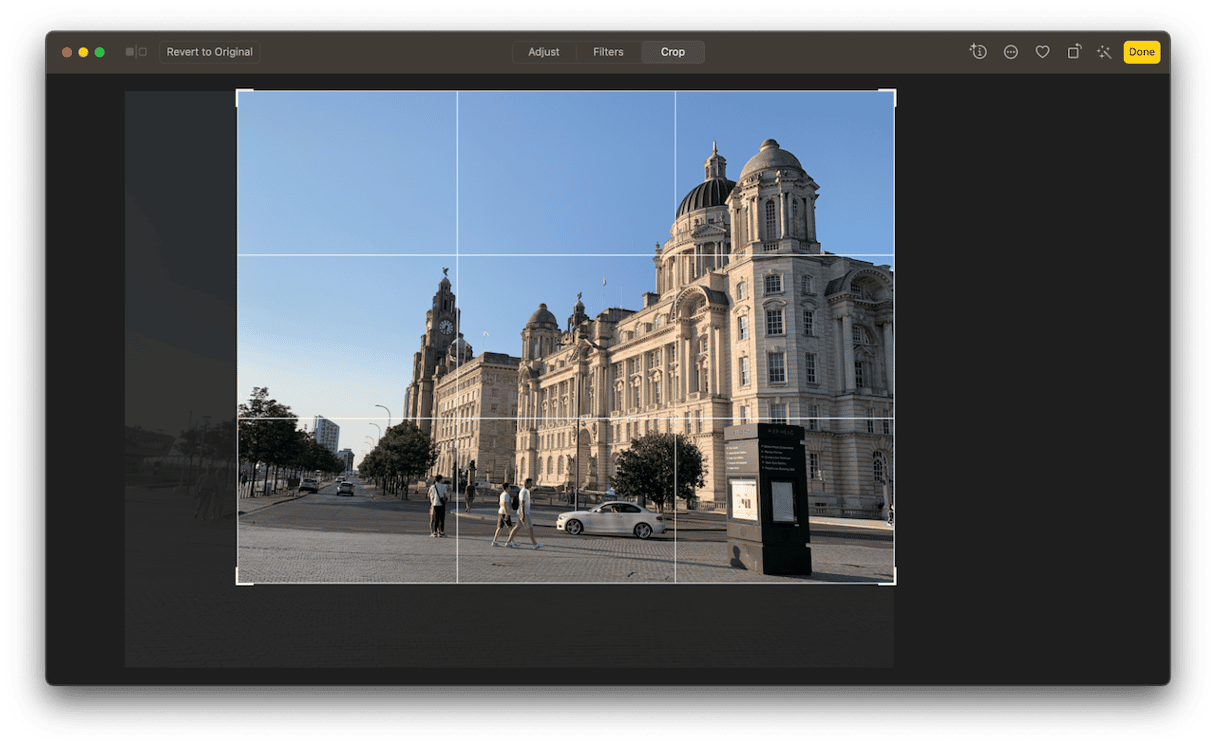Show photo info with the info icon
Viewport: 1216px width, 746px height.
click(x=978, y=52)
